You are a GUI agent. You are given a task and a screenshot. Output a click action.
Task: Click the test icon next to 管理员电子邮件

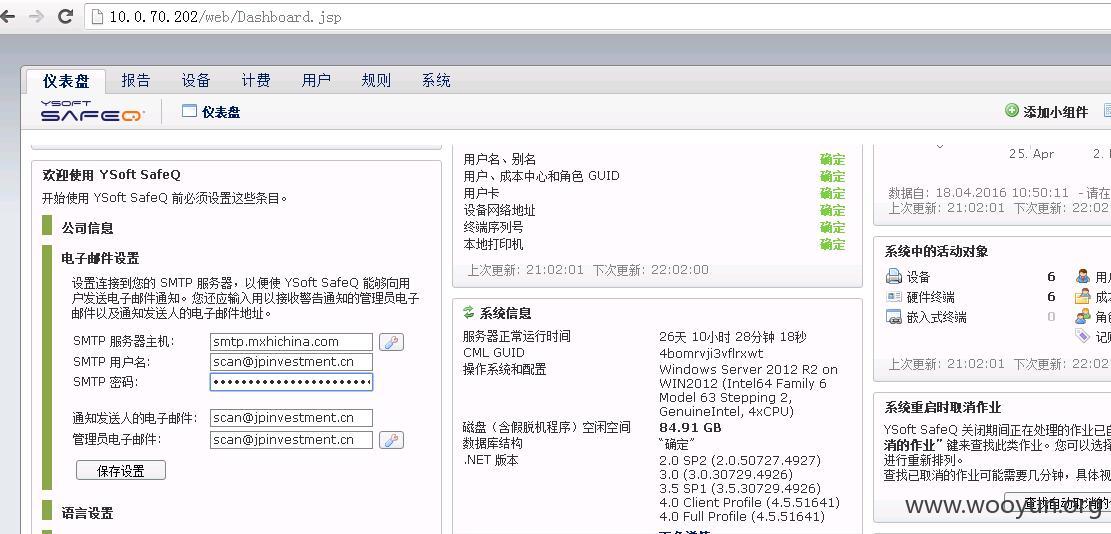point(391,440)
